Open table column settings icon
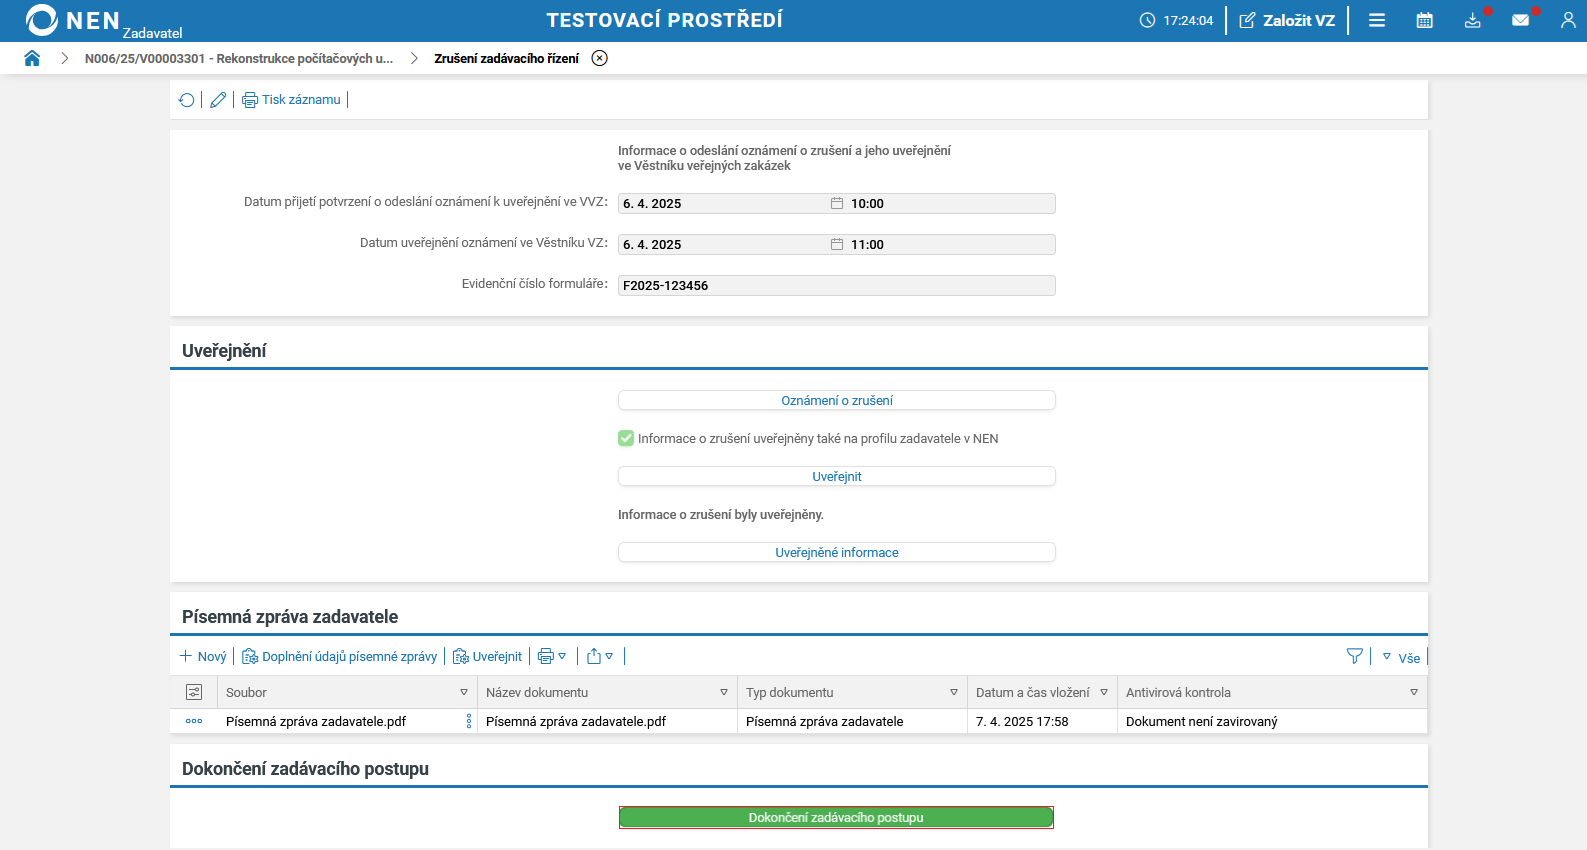 click(x=194, y=692)
